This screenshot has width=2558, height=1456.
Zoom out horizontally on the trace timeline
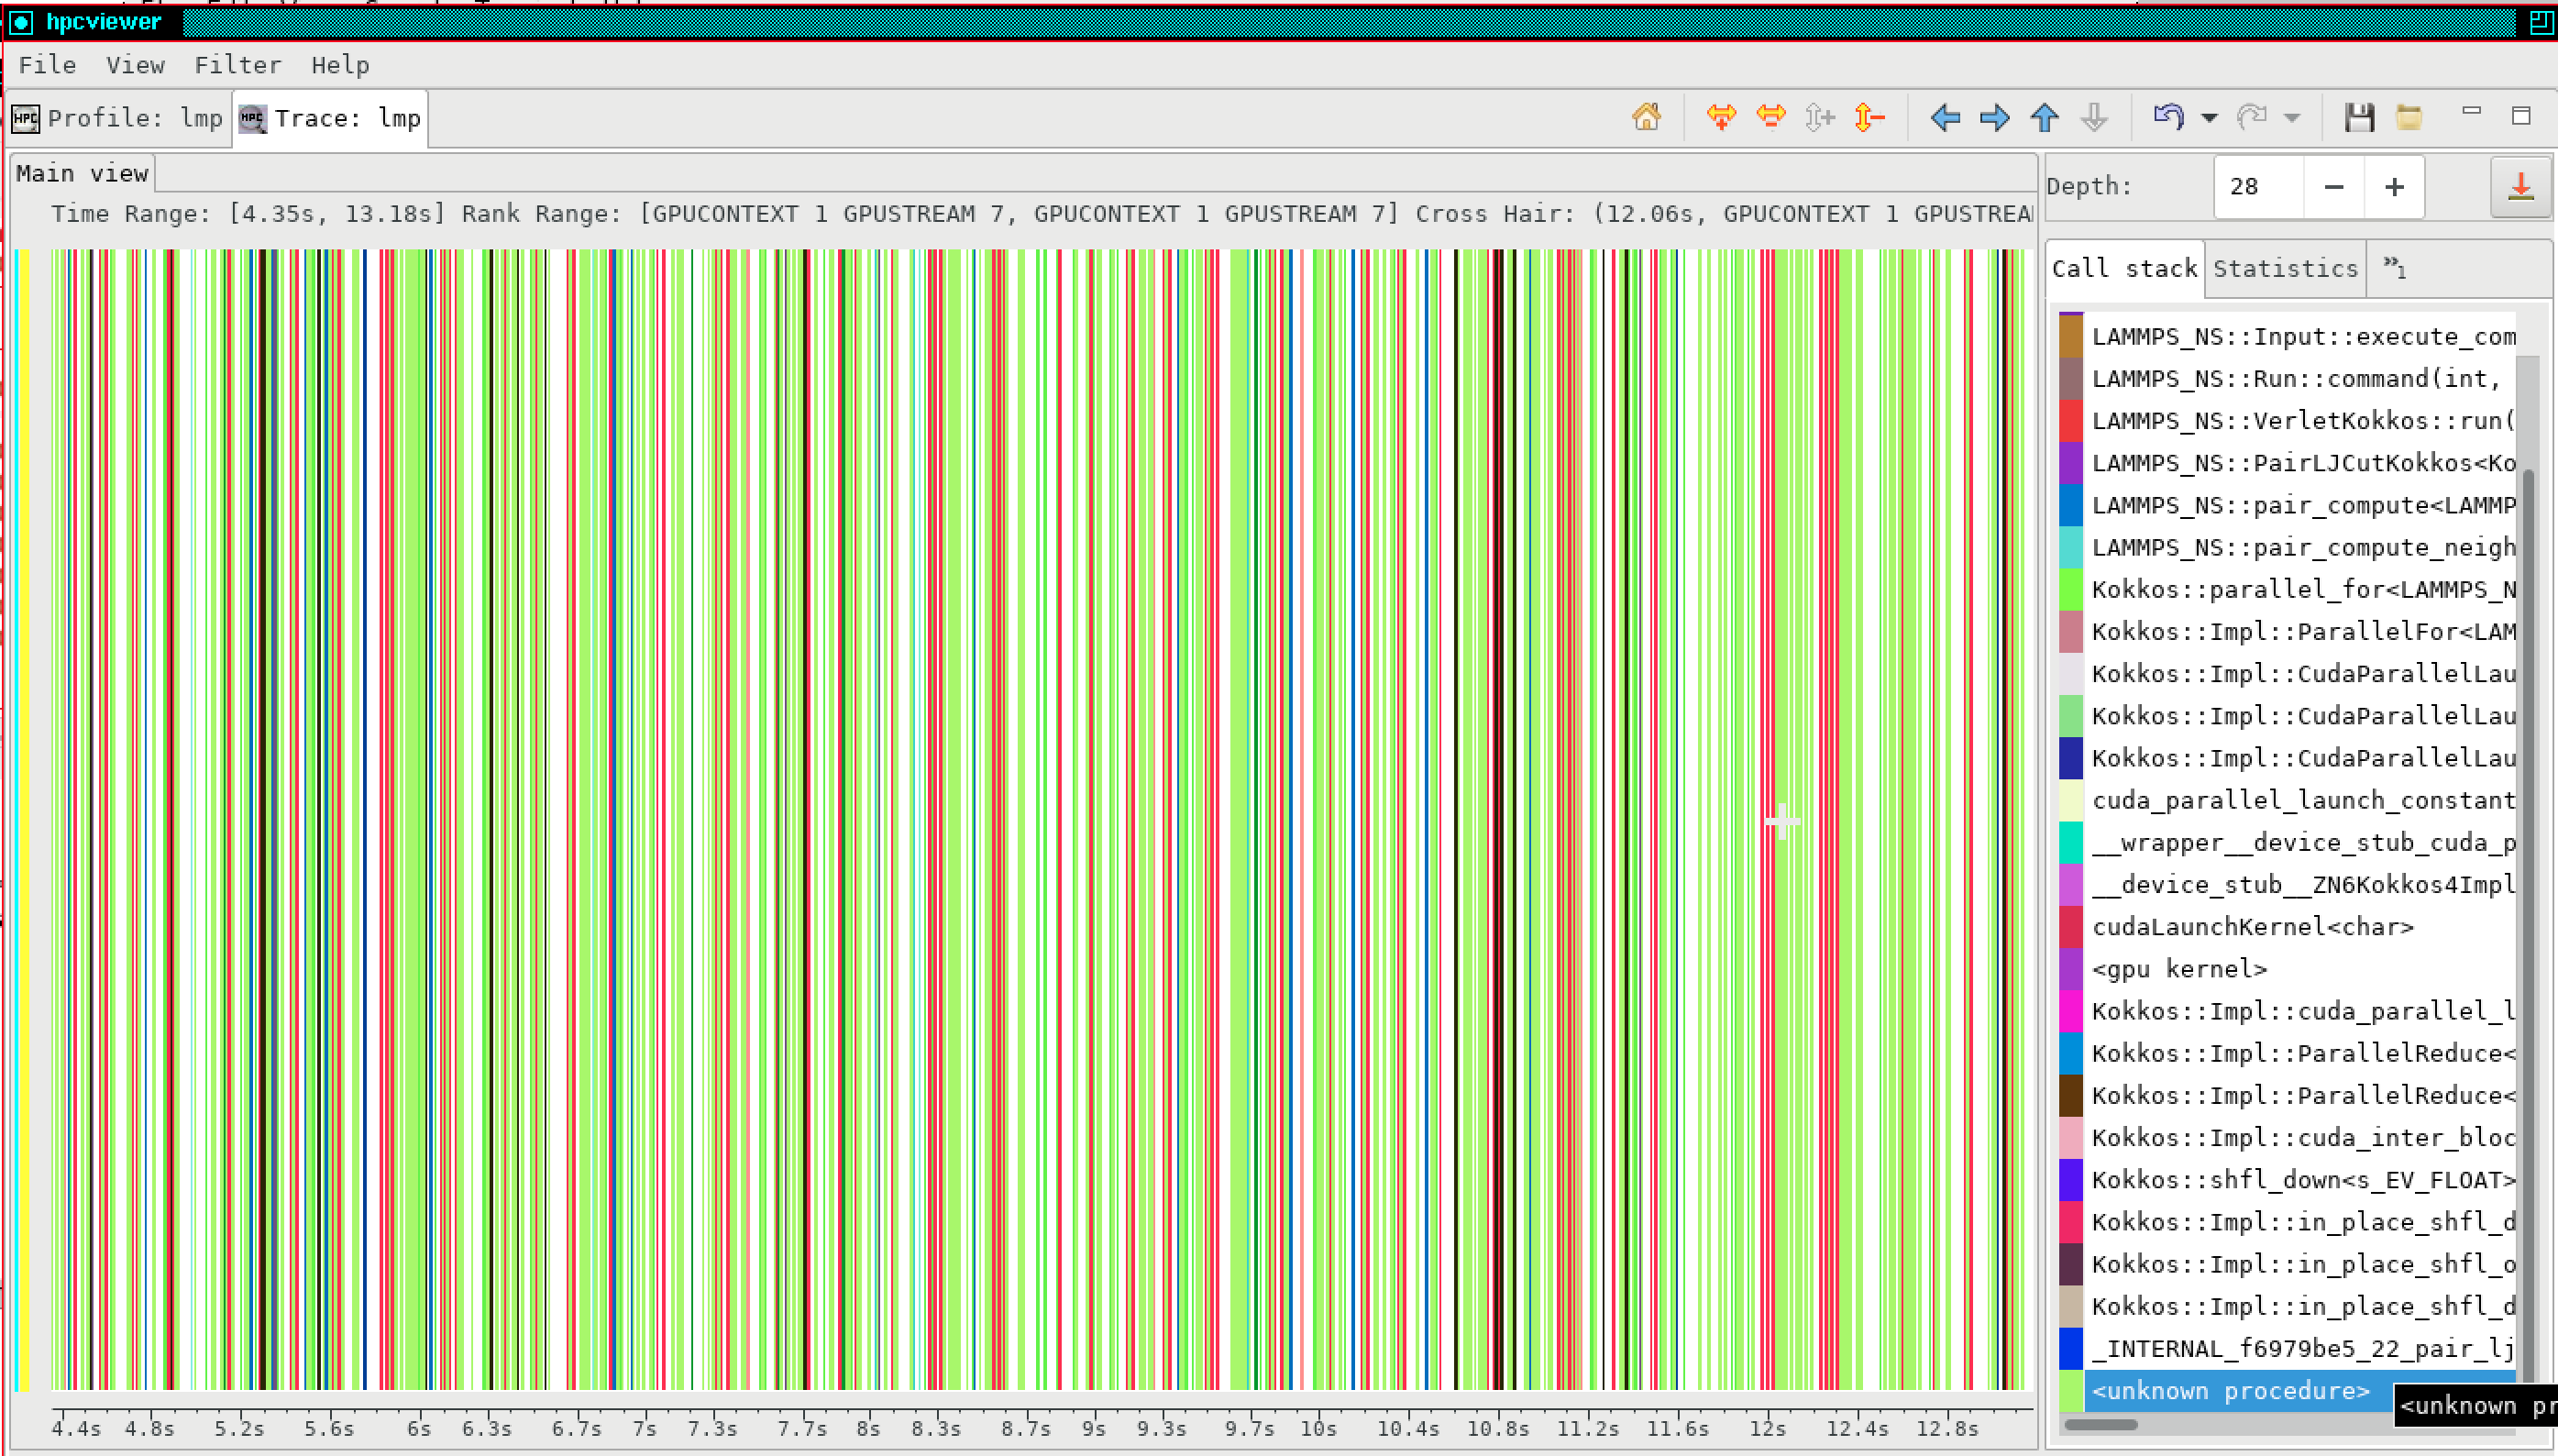point(1770,117)
